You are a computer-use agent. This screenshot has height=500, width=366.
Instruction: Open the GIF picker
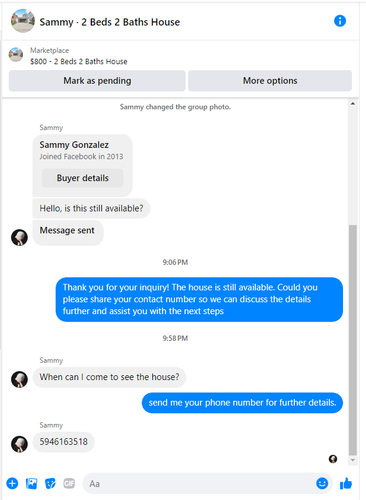click(69, 483)
